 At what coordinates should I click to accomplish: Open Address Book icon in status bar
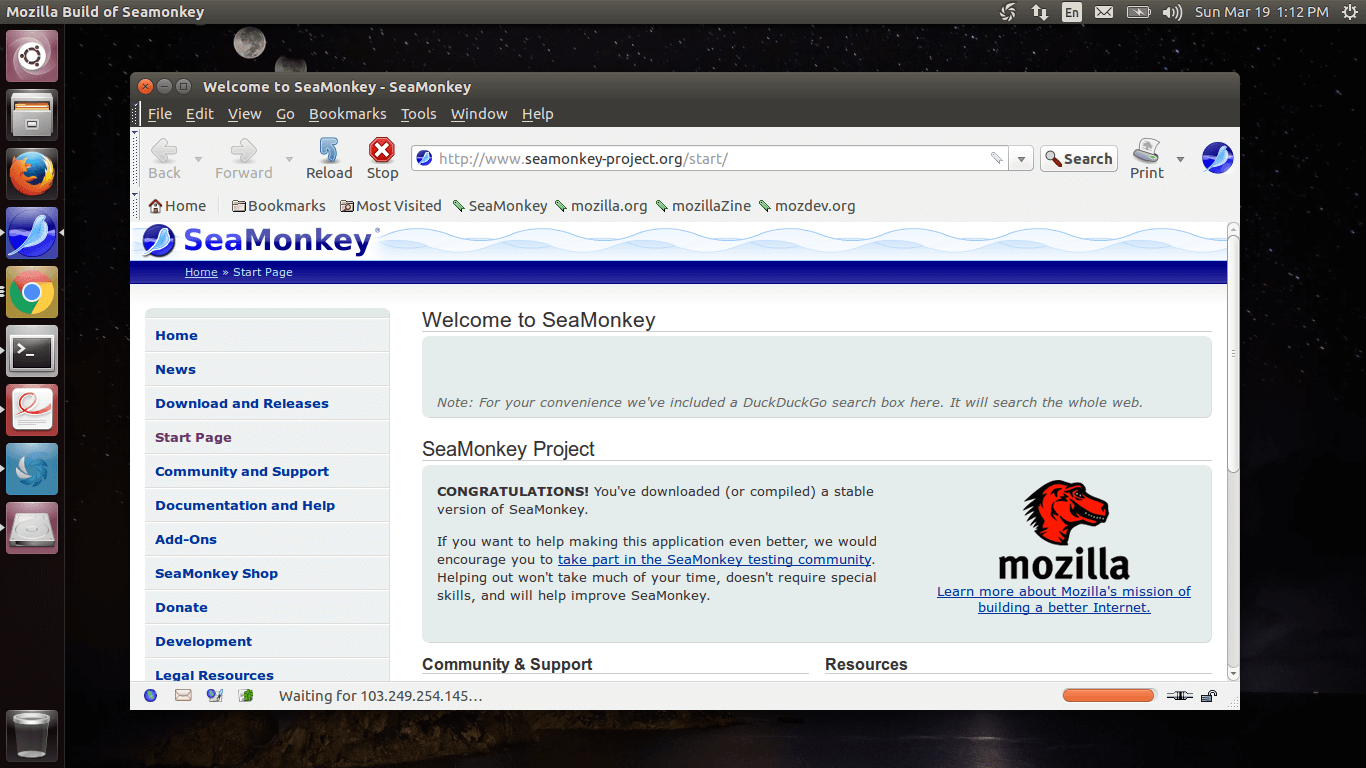click(246, 695)
